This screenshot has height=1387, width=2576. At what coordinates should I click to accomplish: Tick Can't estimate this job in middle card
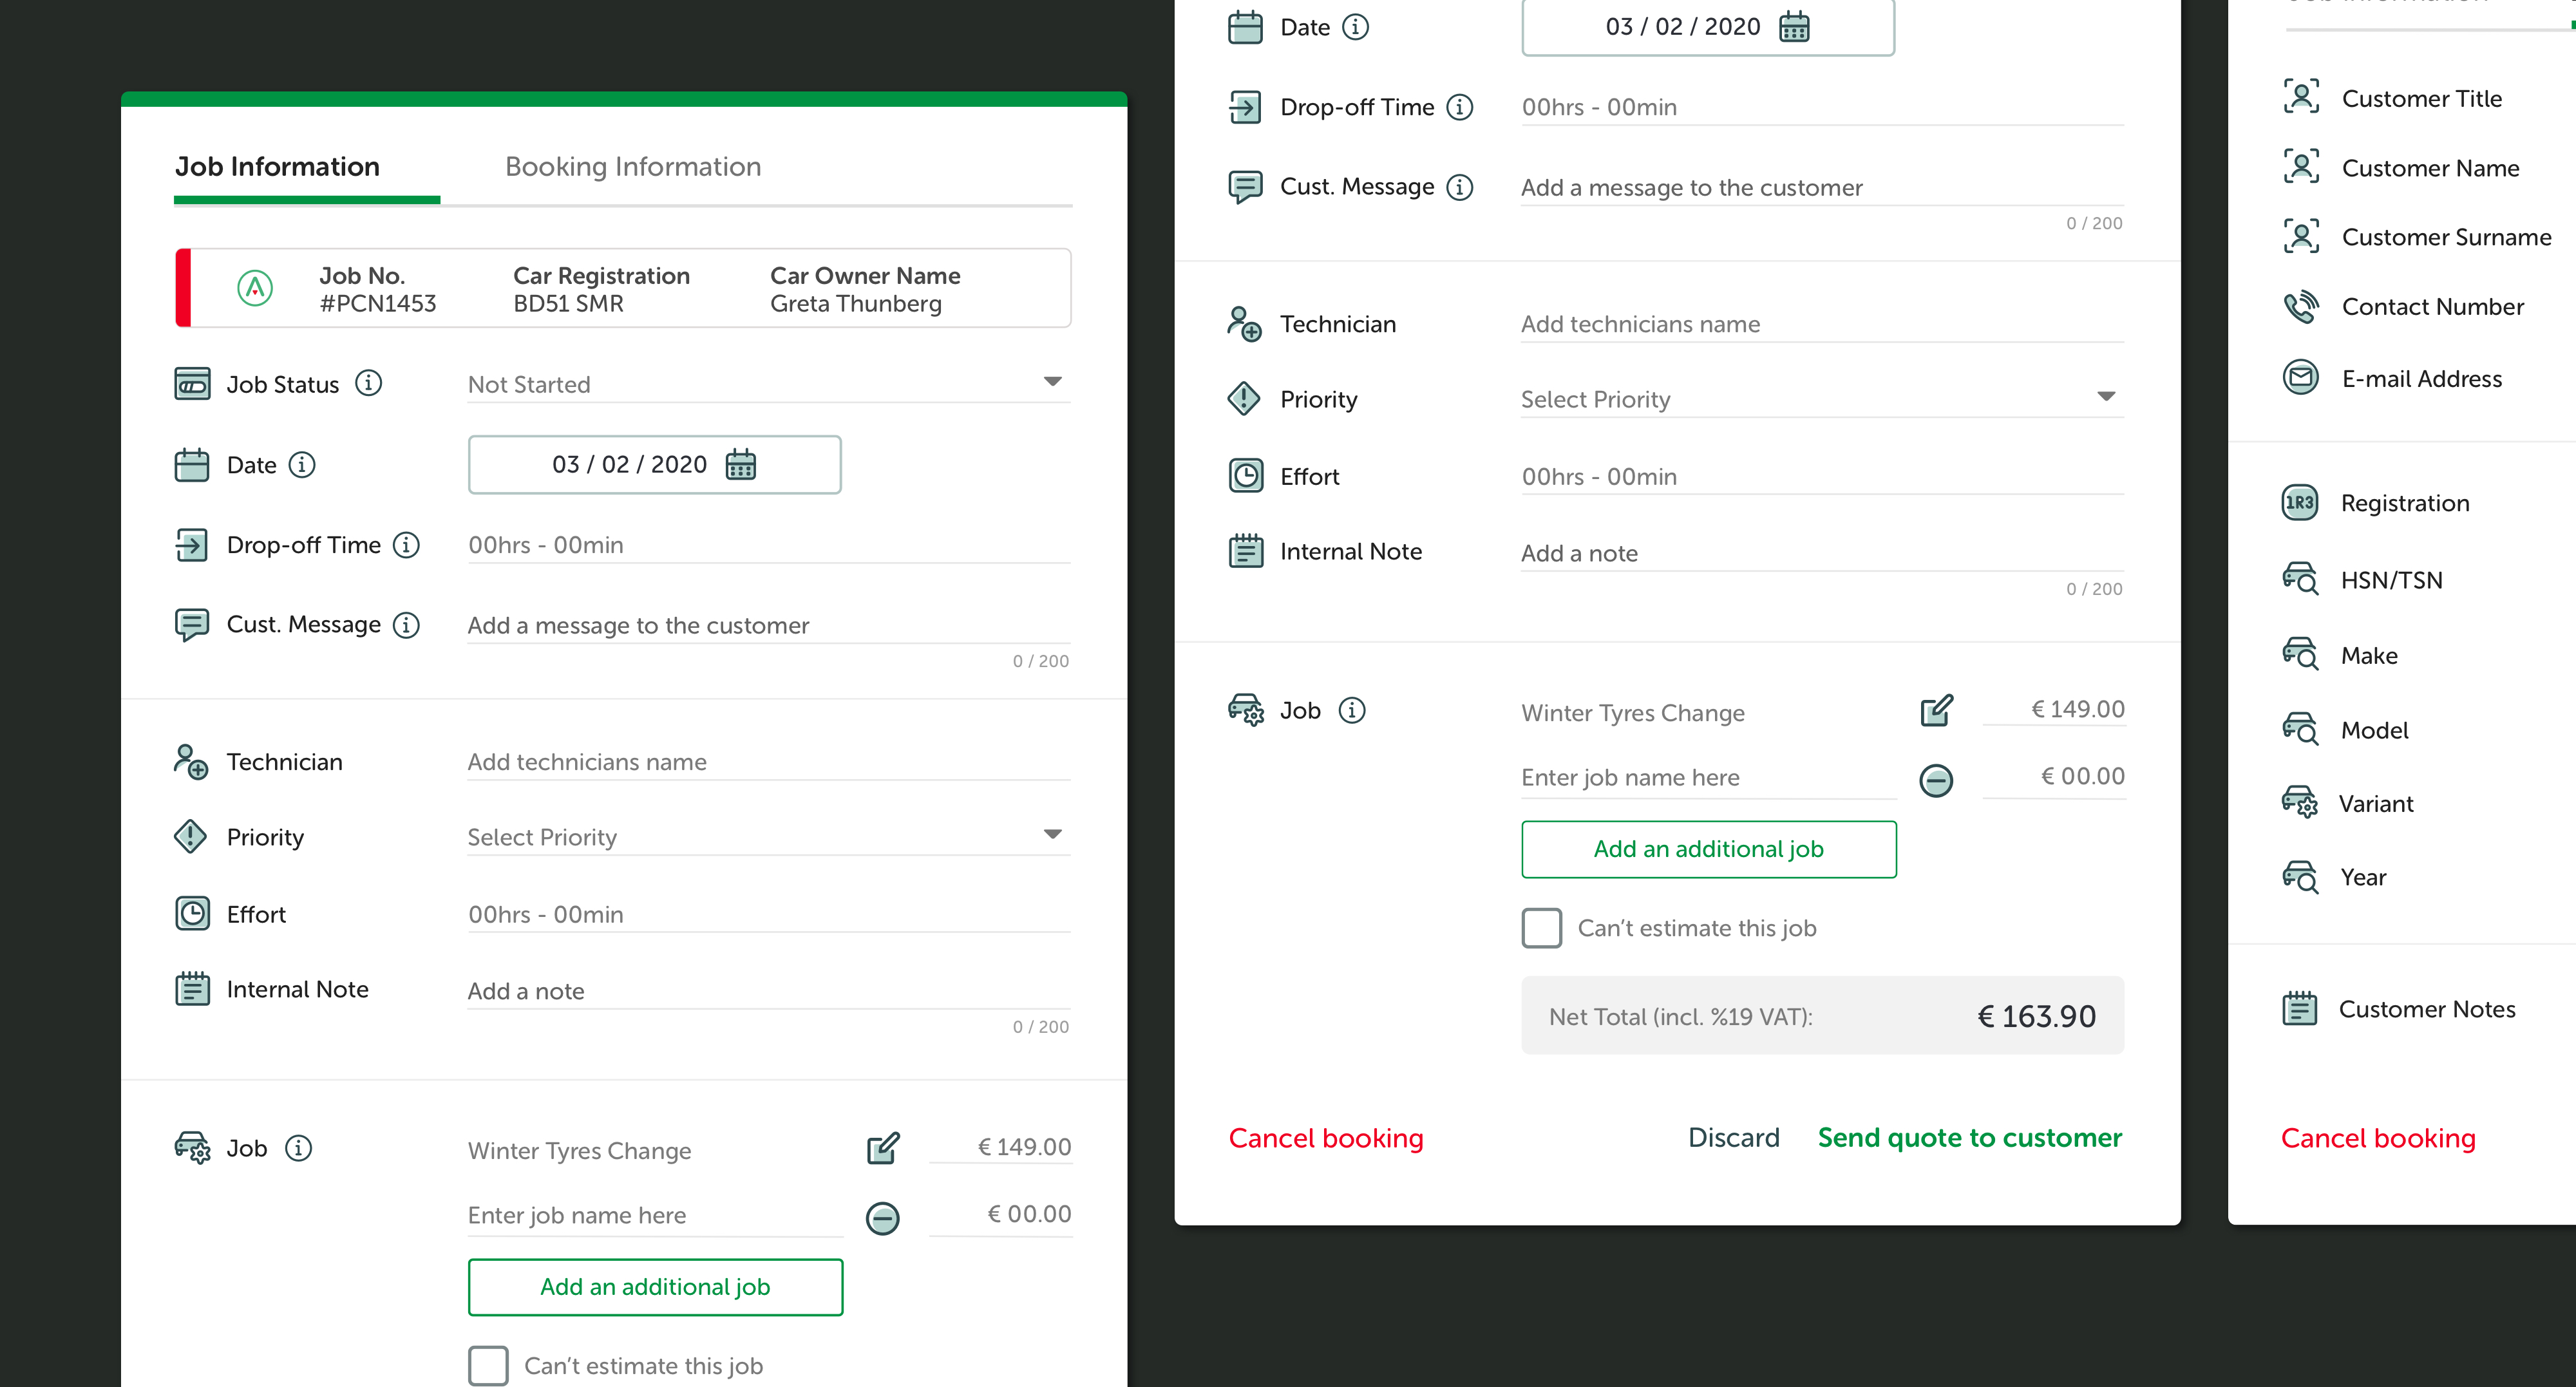1542,928
